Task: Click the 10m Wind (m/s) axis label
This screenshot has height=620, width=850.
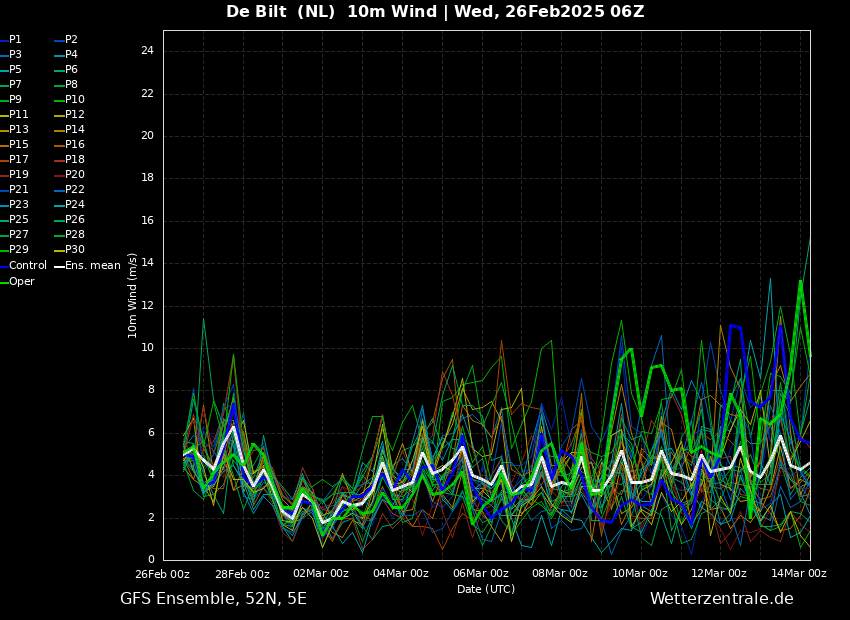Action: [x=132, y=295]
